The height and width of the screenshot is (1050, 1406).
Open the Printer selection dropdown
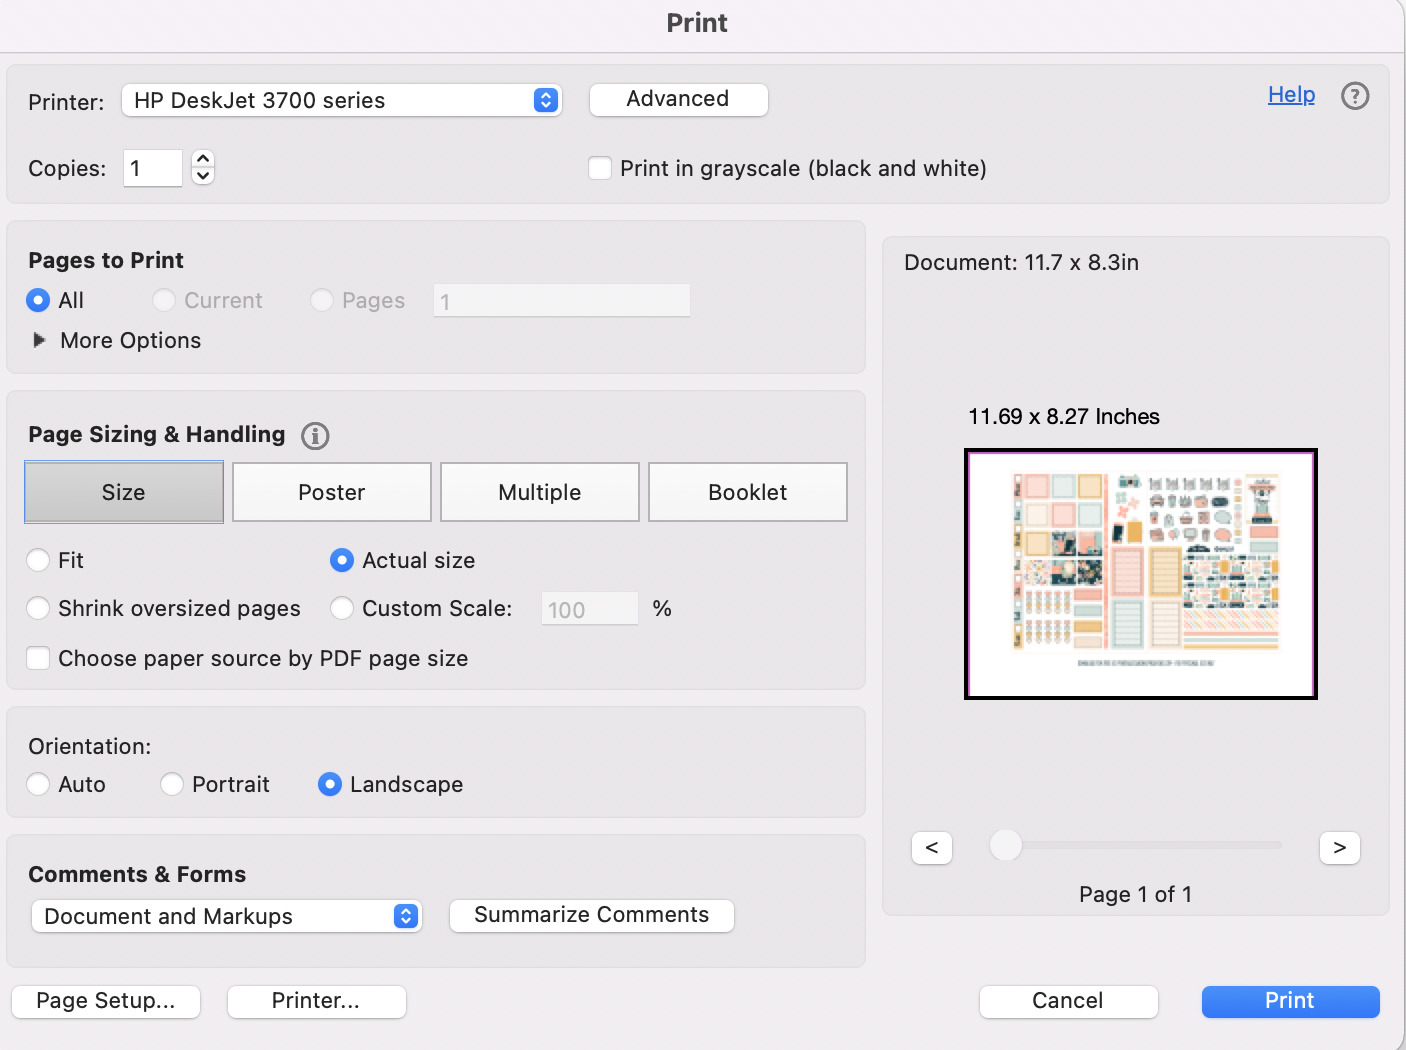pos(341,100)
